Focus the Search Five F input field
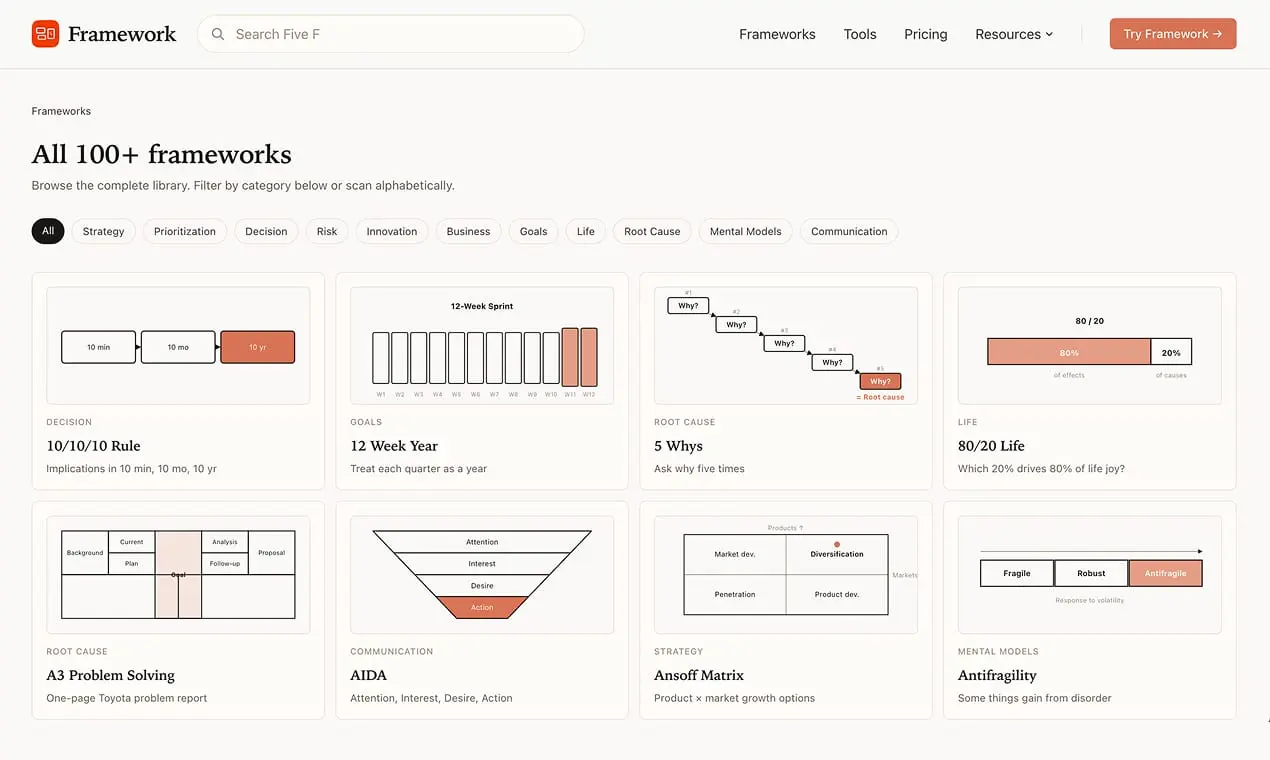The width and height of the screenshot is (1270, 760). tap(391, 34)
